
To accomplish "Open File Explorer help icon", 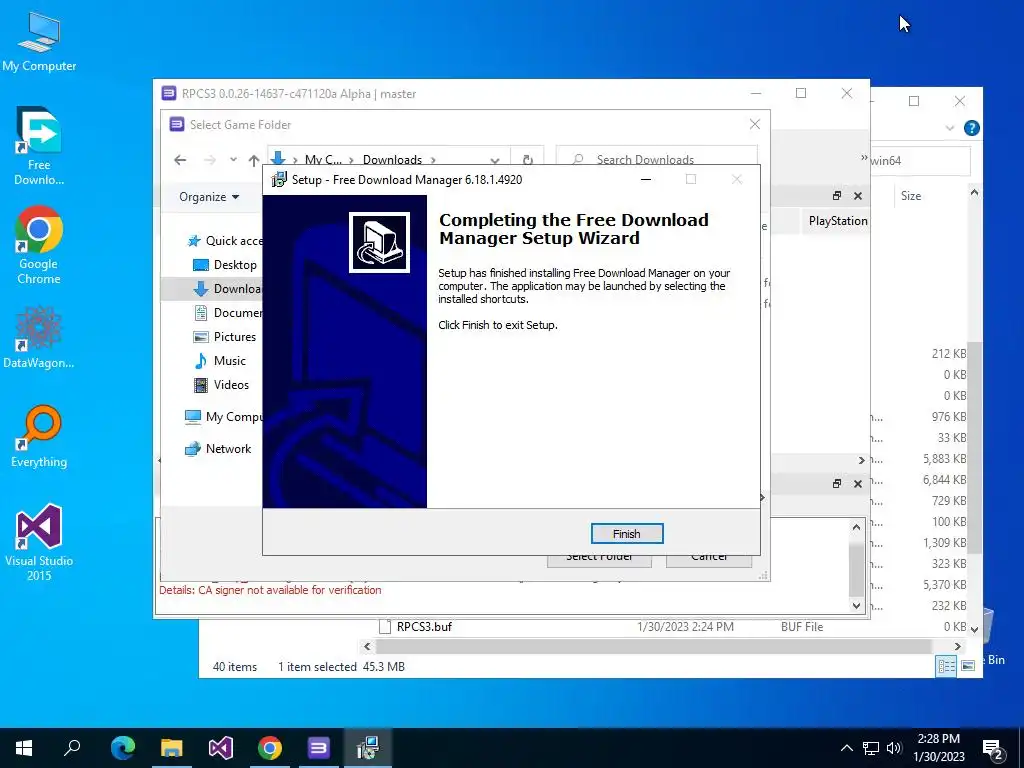I will click(971, 128).
